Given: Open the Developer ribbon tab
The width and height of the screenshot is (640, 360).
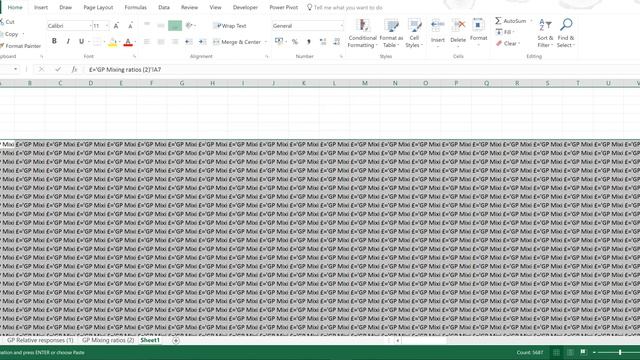Looking at the screenshot, I should 245,7.
